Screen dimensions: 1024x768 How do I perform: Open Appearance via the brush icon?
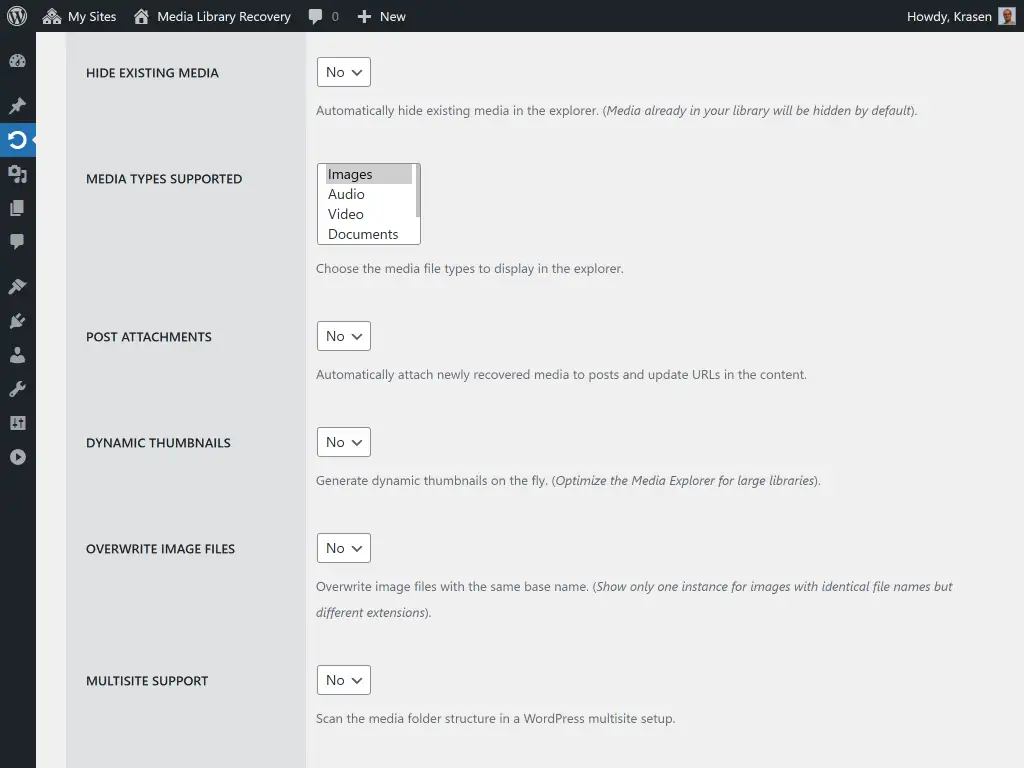pyautogui.click(x=17, y=286)
